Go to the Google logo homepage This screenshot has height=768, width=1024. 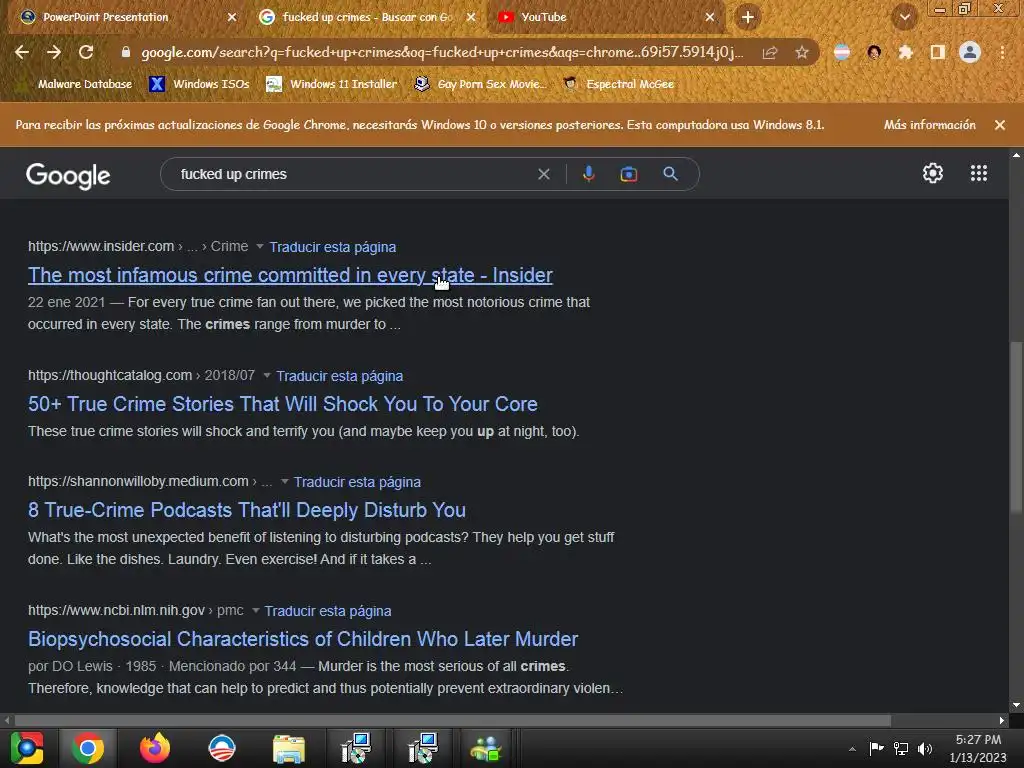(x=68, y=176)
